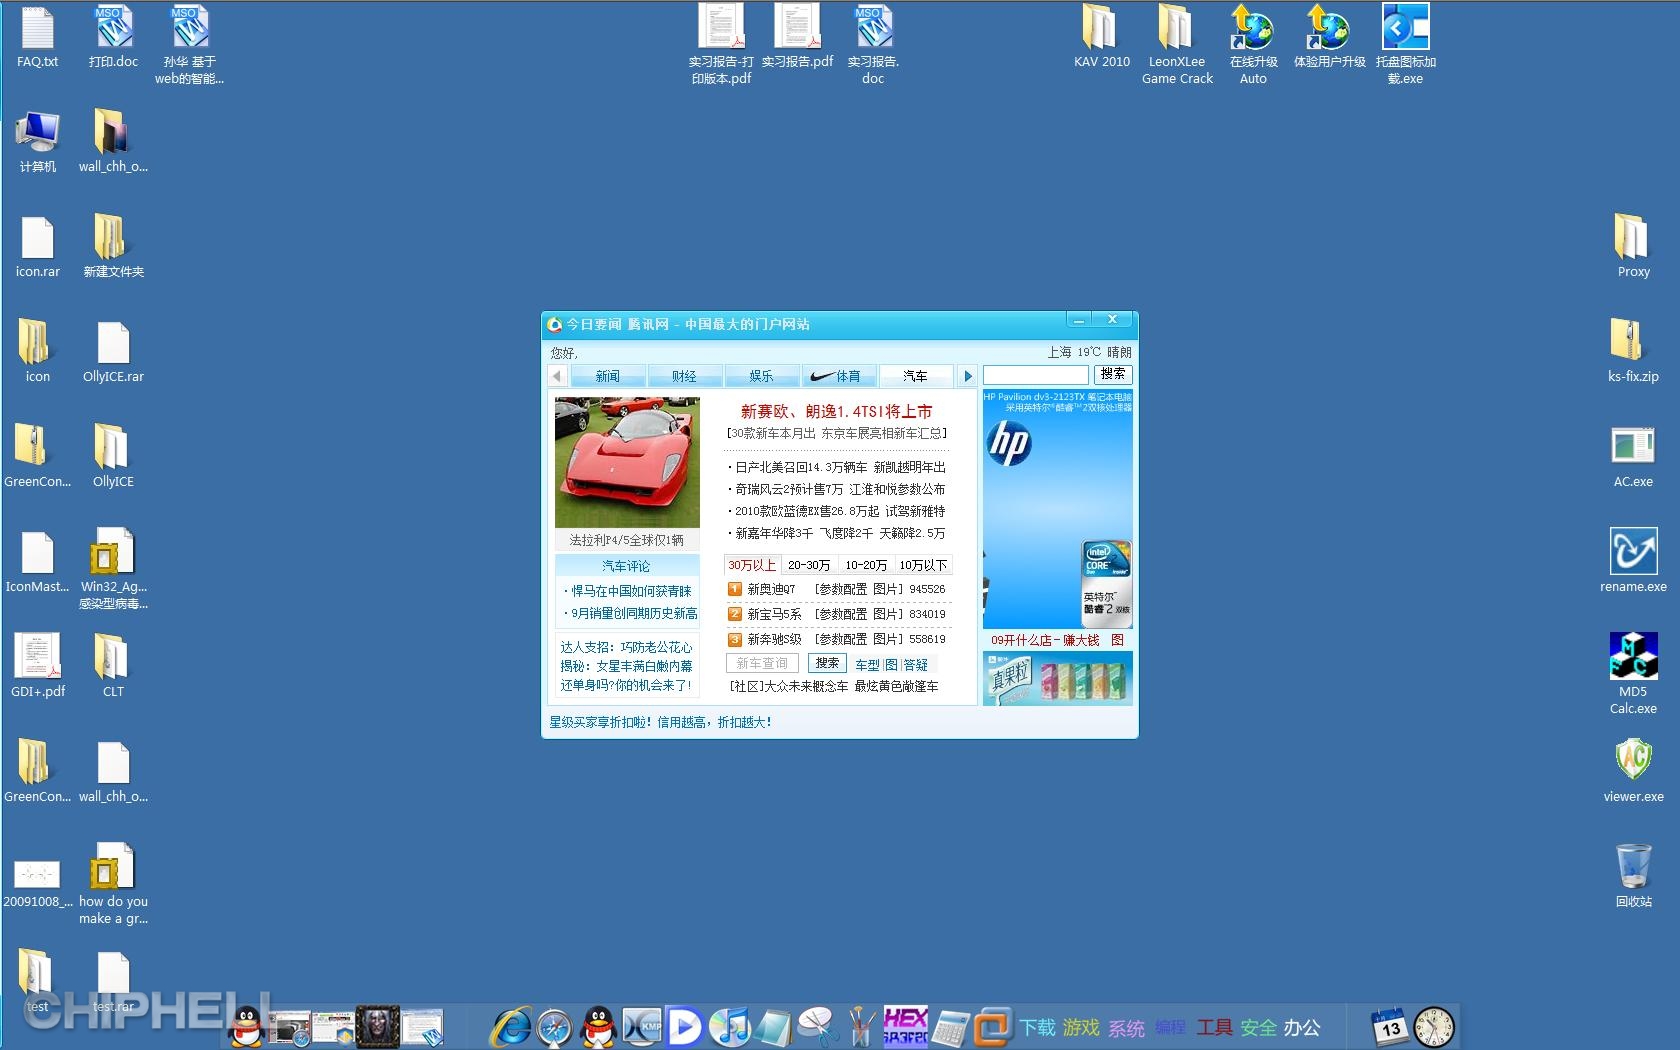Open the scissors snipping tool dock icon

pyautogui.click(x=818, y=1027)
